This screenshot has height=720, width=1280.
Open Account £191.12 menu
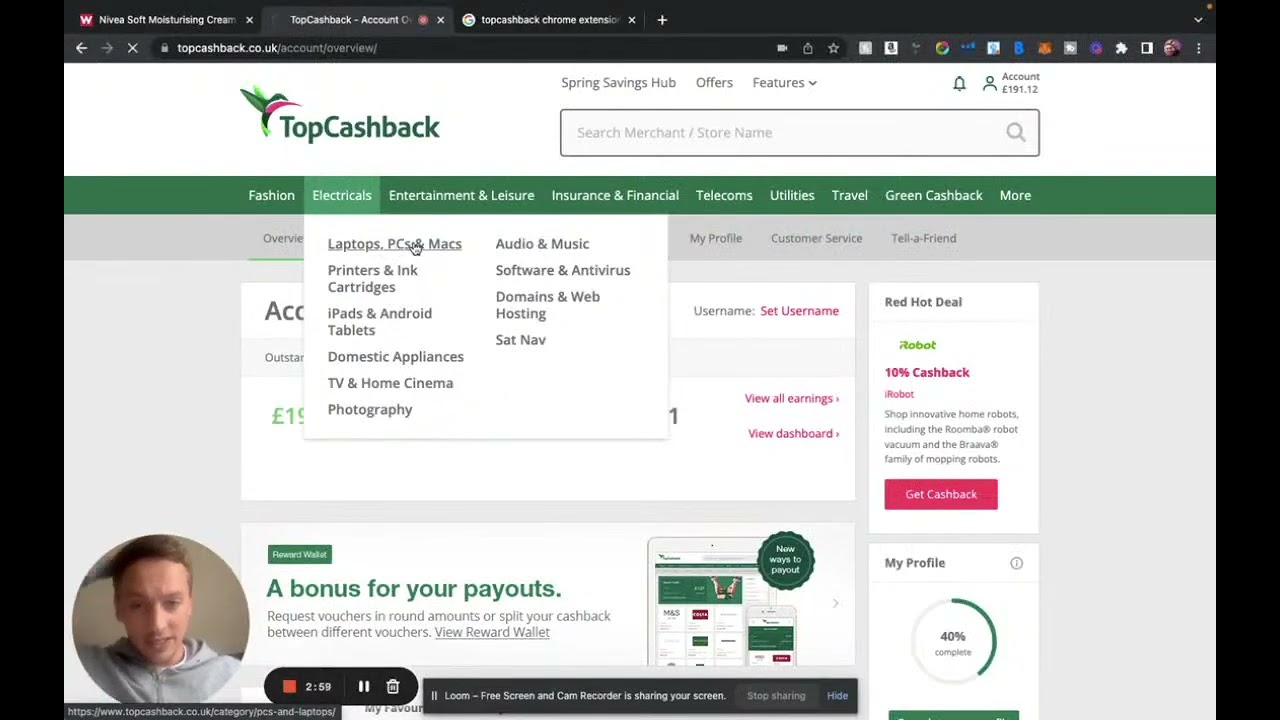(x=1011, y=83)
